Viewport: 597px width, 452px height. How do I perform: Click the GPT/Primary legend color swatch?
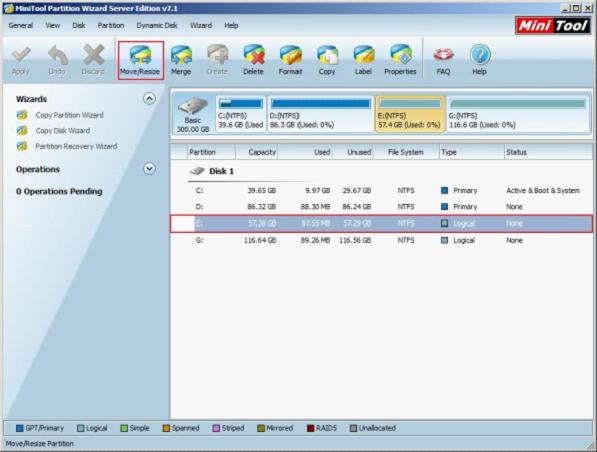point(19,428)
